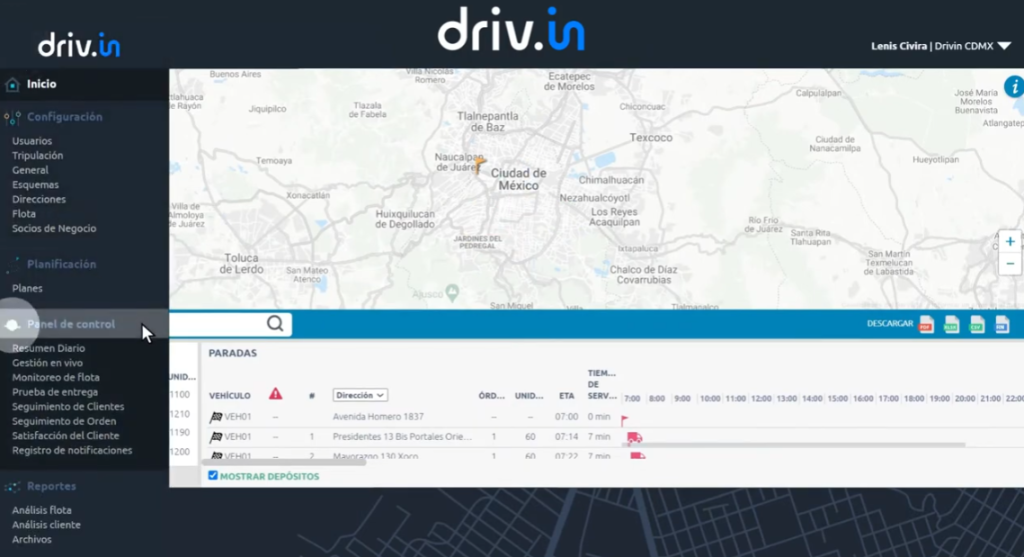The image size is (1024, 557).
Task: Open the map info icon
Action: [1014, 87]
